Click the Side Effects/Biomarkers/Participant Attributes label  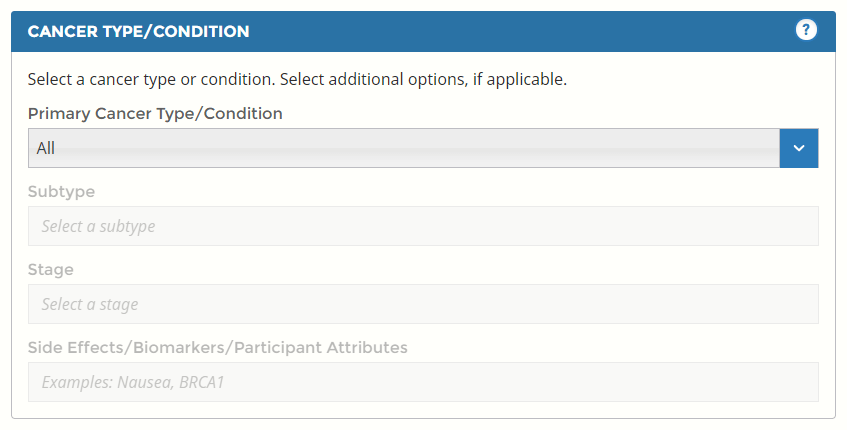(x=217, y=347)
